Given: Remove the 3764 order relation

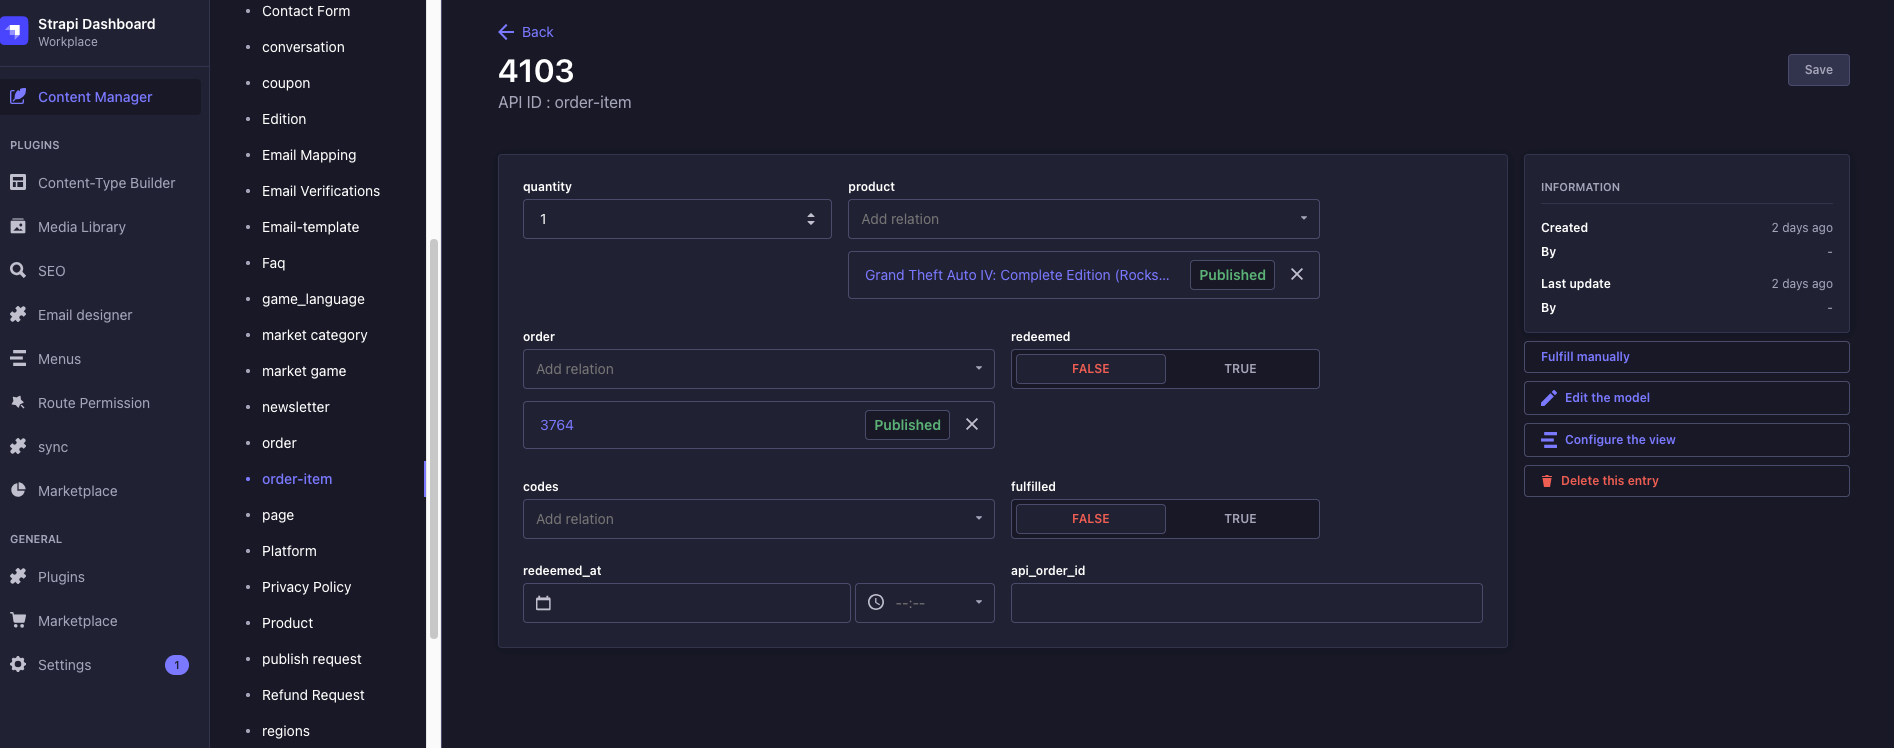Looking at the screenshot, I should [x=972, y=424].
